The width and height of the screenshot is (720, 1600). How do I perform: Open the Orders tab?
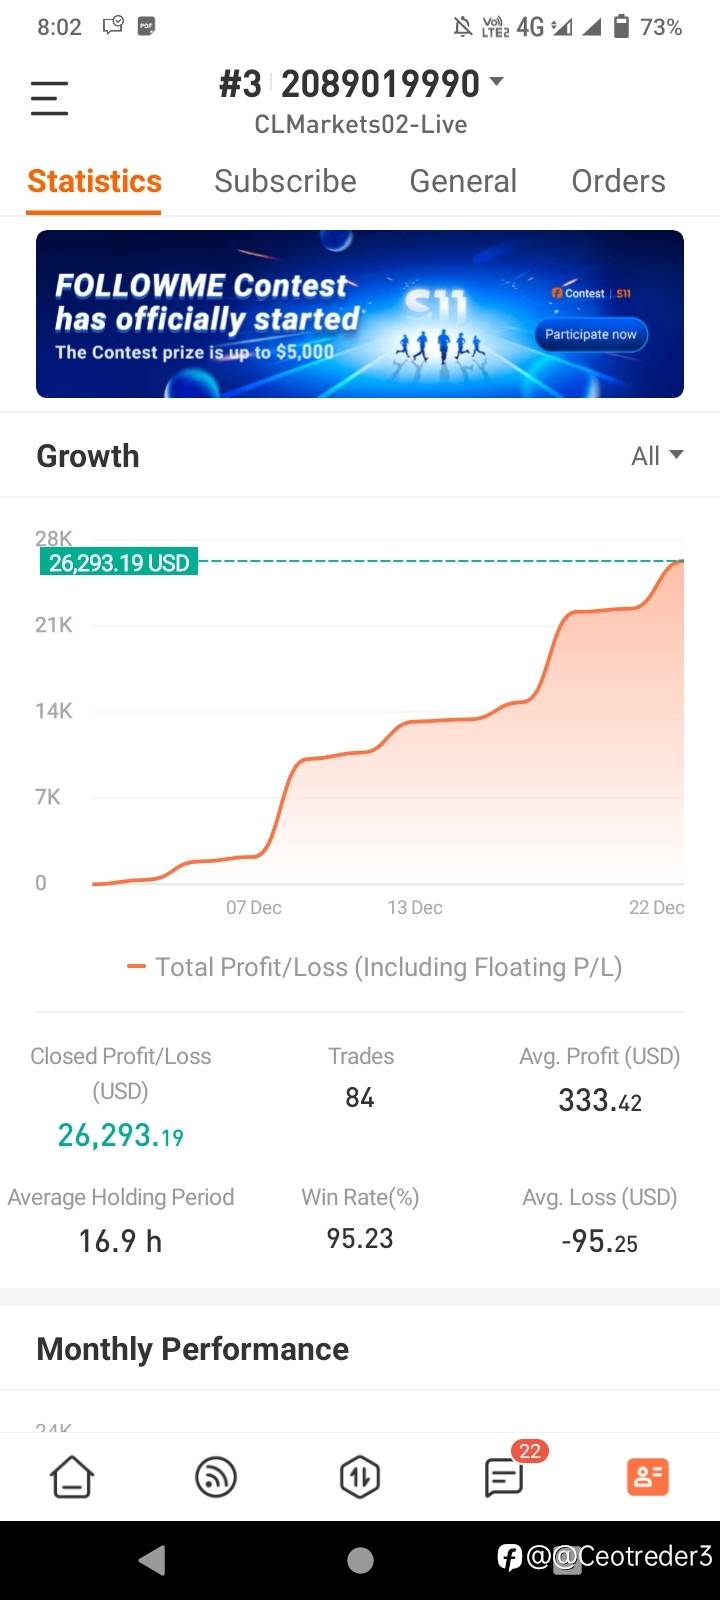(618, 181)
